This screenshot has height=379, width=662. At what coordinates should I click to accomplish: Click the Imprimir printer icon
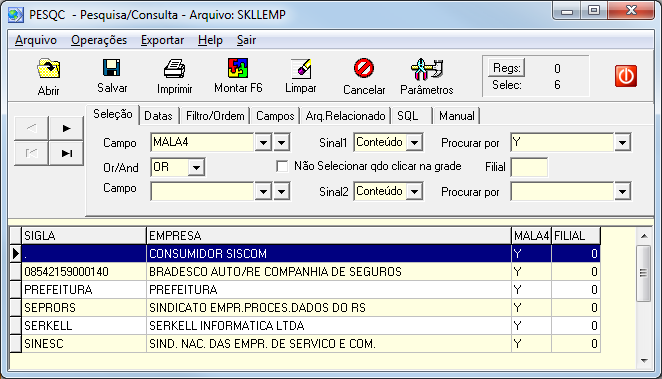174,69
